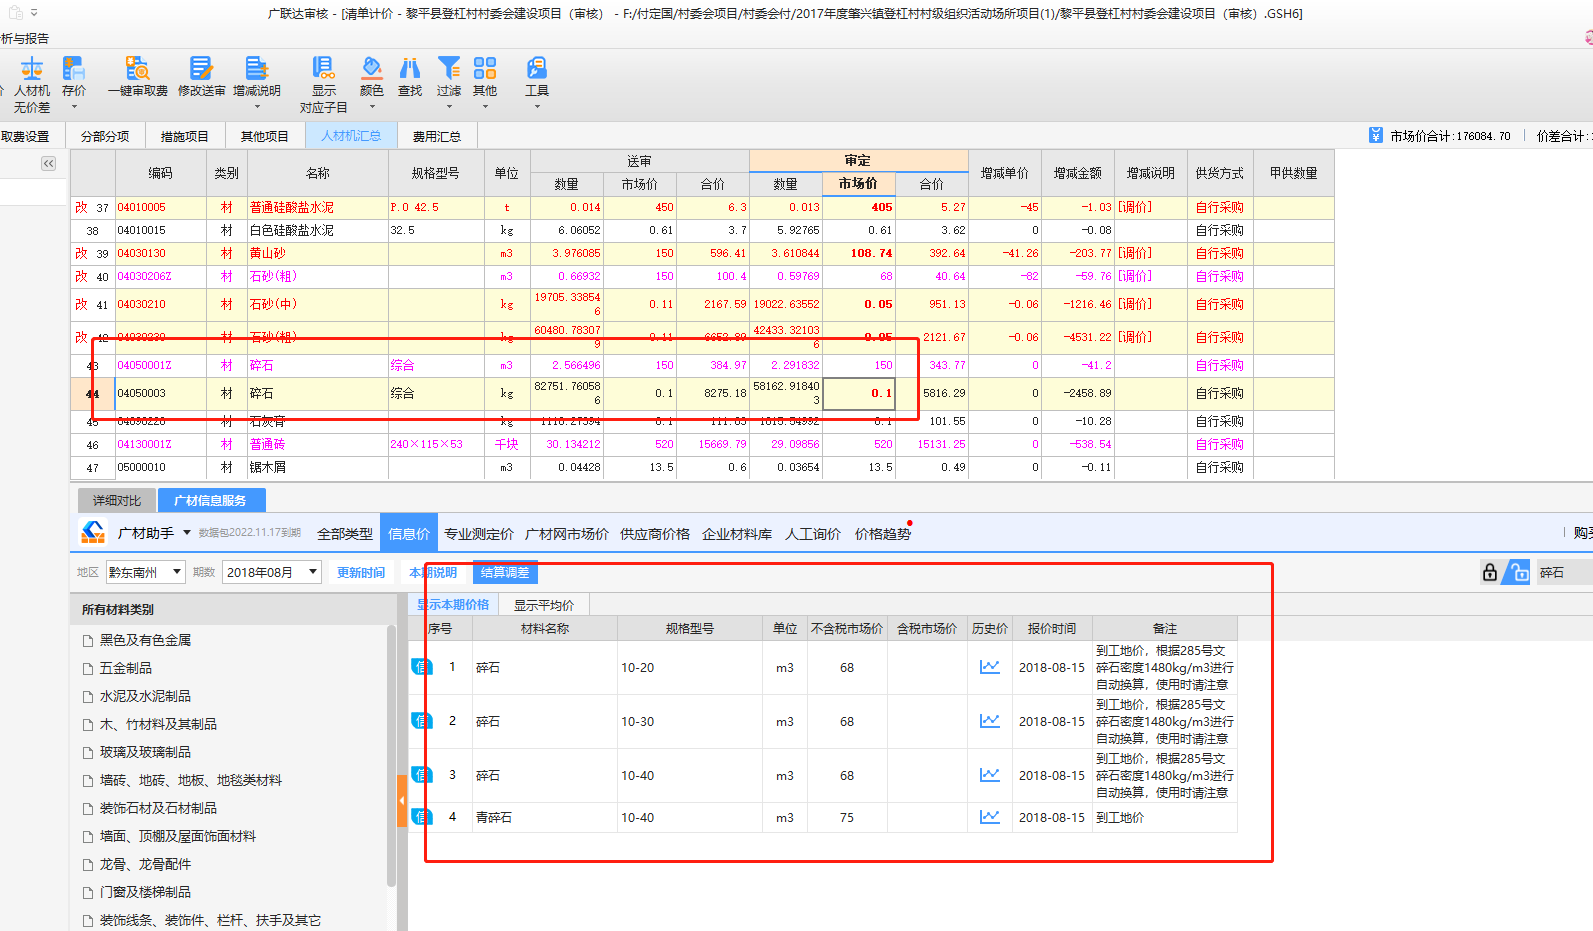Select 门窗及楼梯制品 category
Viewport: 1593px width, 931px height.
point(145,892)
